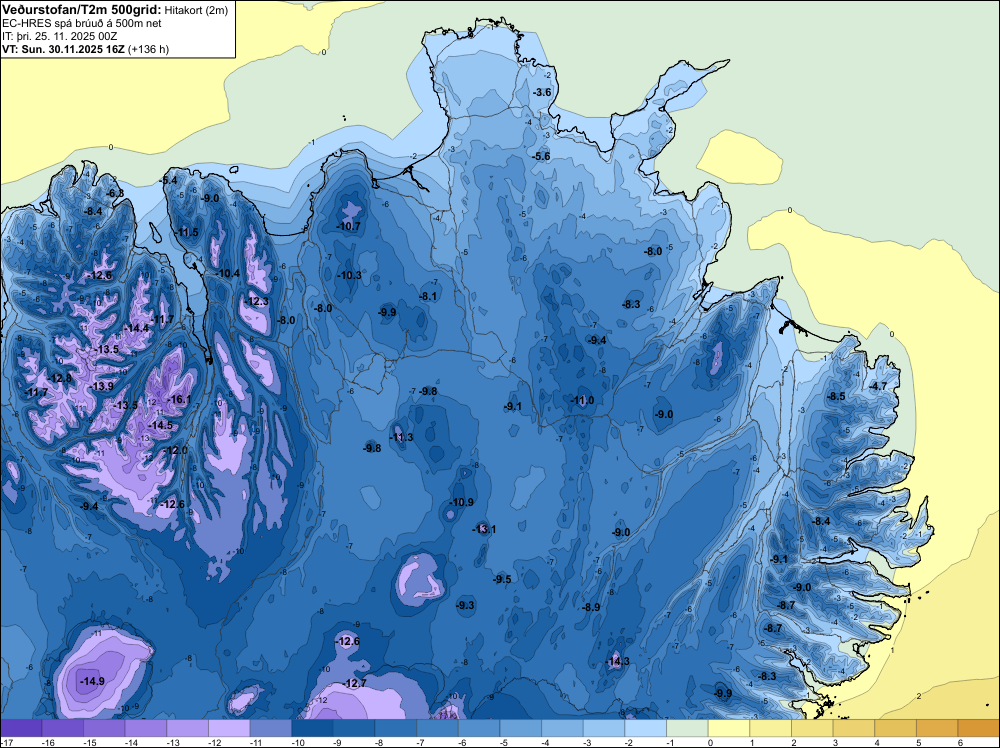Viewport: 1000px width, 748px height.
Task: Click the legend swatch between 3 and 4
Action: pyautogui.click(x=854, y=728)
